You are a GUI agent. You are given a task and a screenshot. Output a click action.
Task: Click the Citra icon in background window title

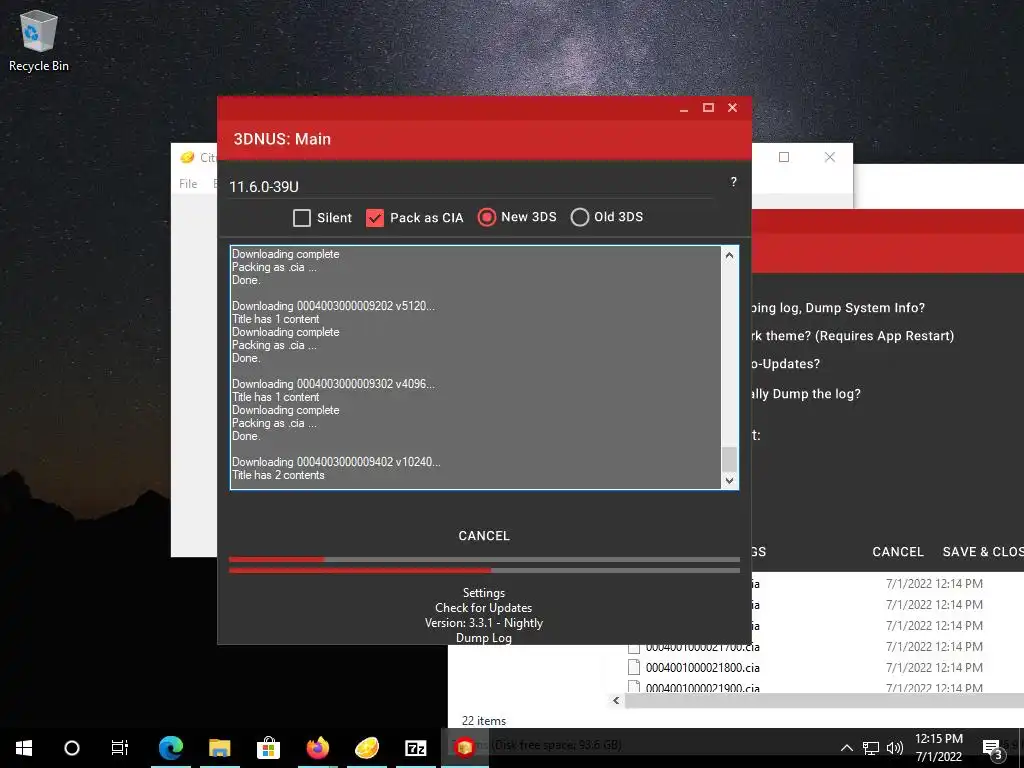(x=187, y=157)
